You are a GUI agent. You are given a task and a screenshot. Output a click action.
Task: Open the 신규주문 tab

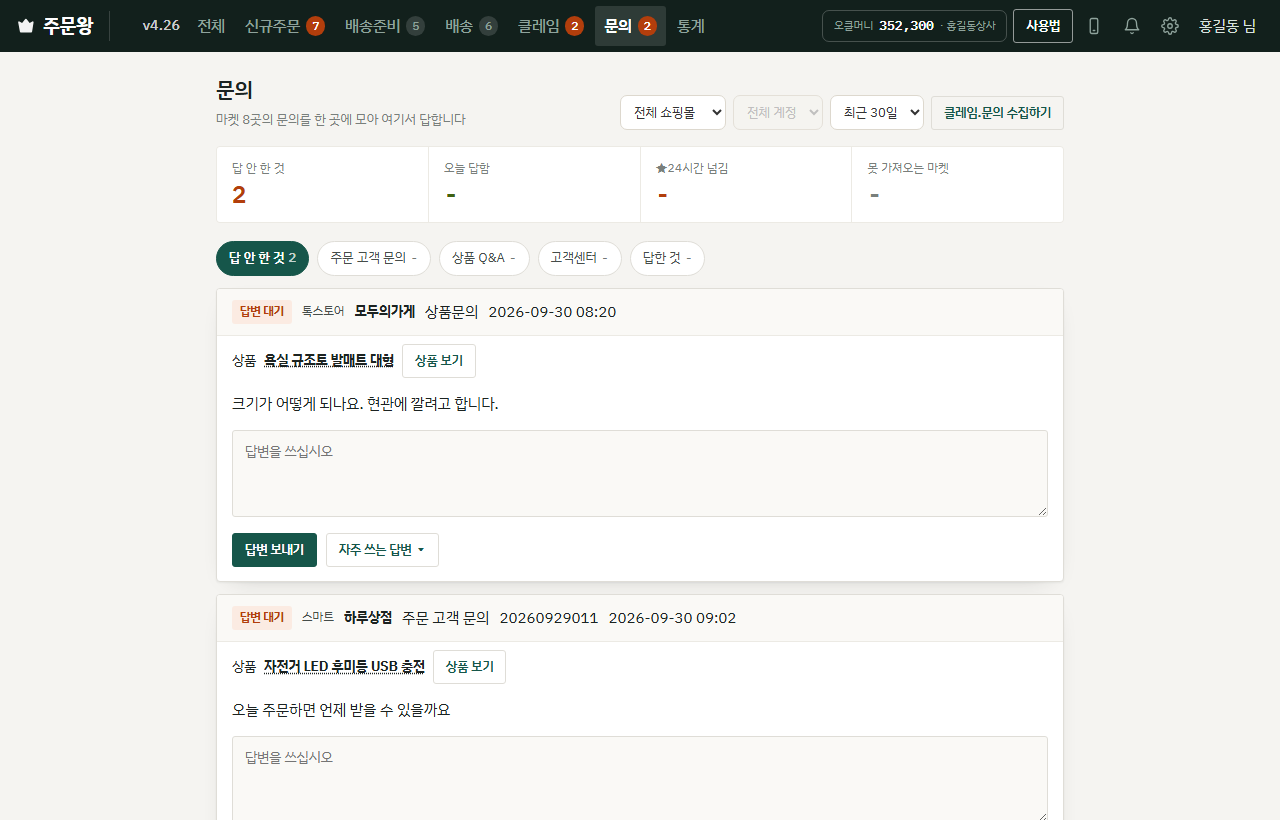point(285,26)
